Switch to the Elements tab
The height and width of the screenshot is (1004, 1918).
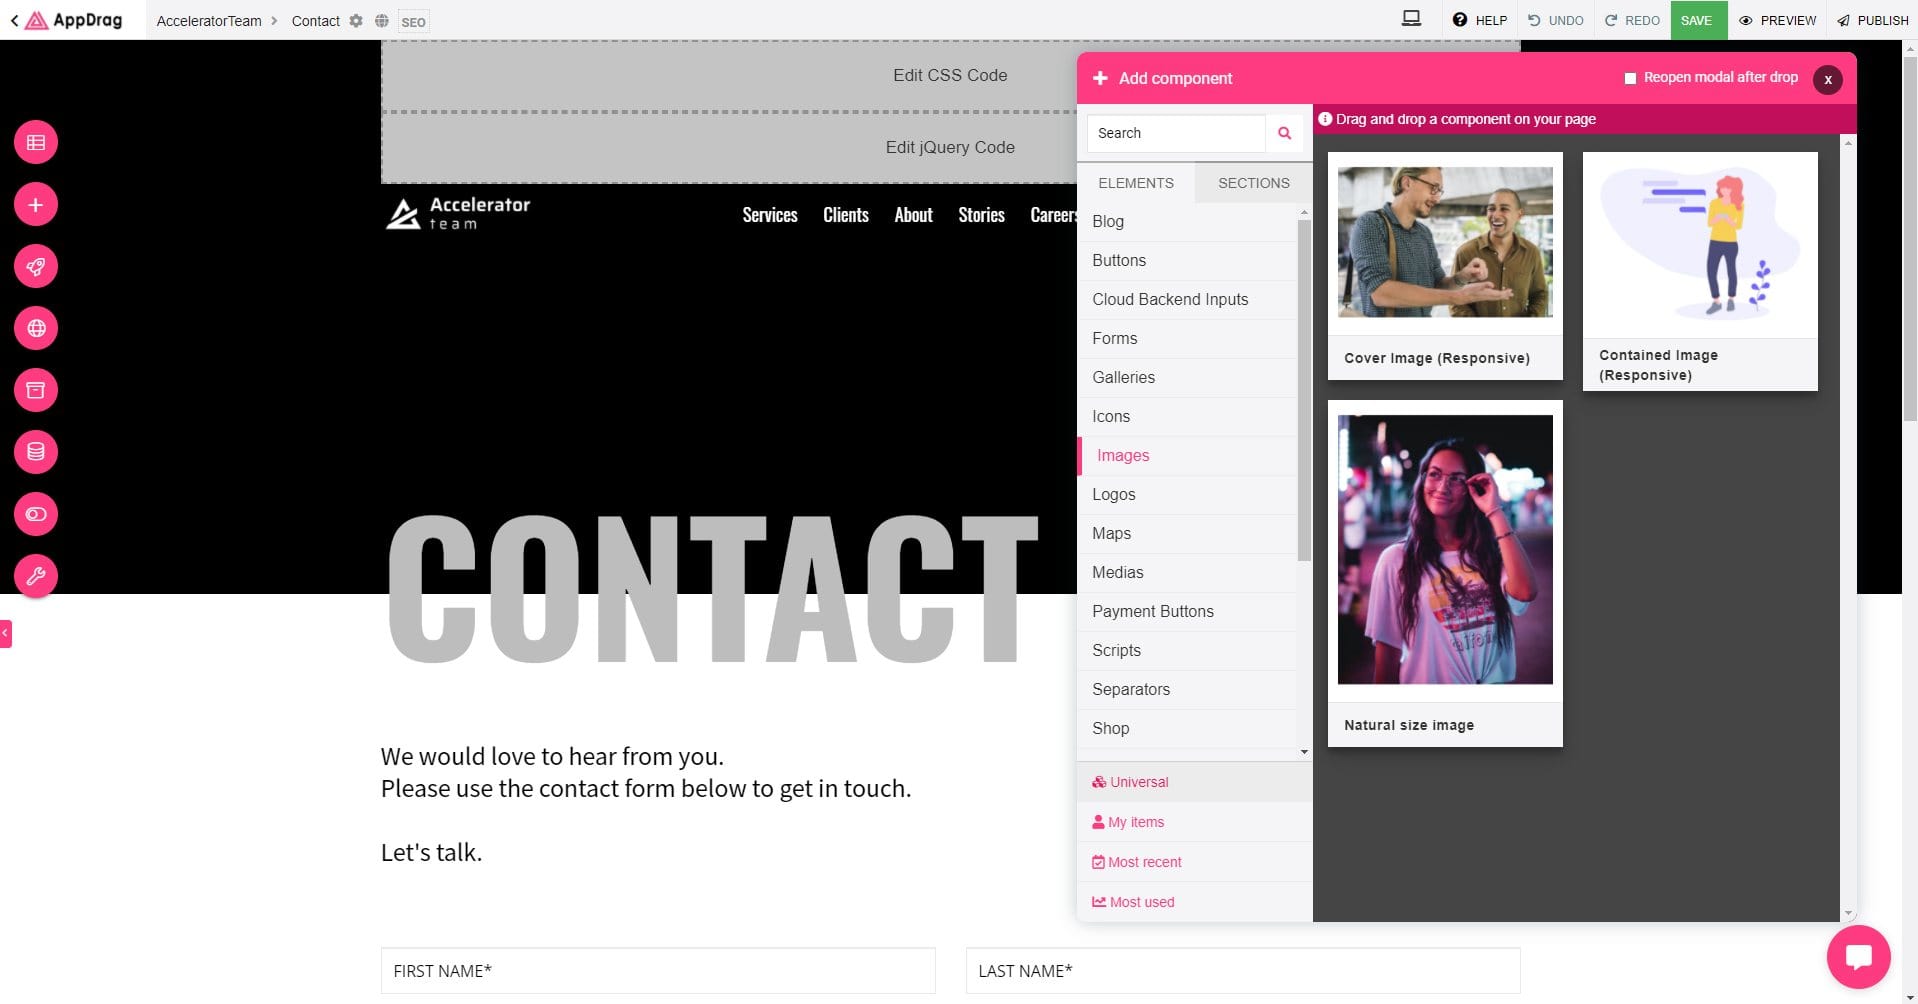click(1136, 183)
